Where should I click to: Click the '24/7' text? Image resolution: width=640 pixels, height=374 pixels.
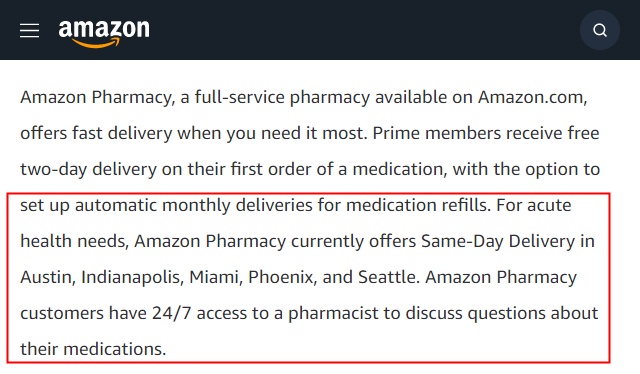(x=171, y=314)
